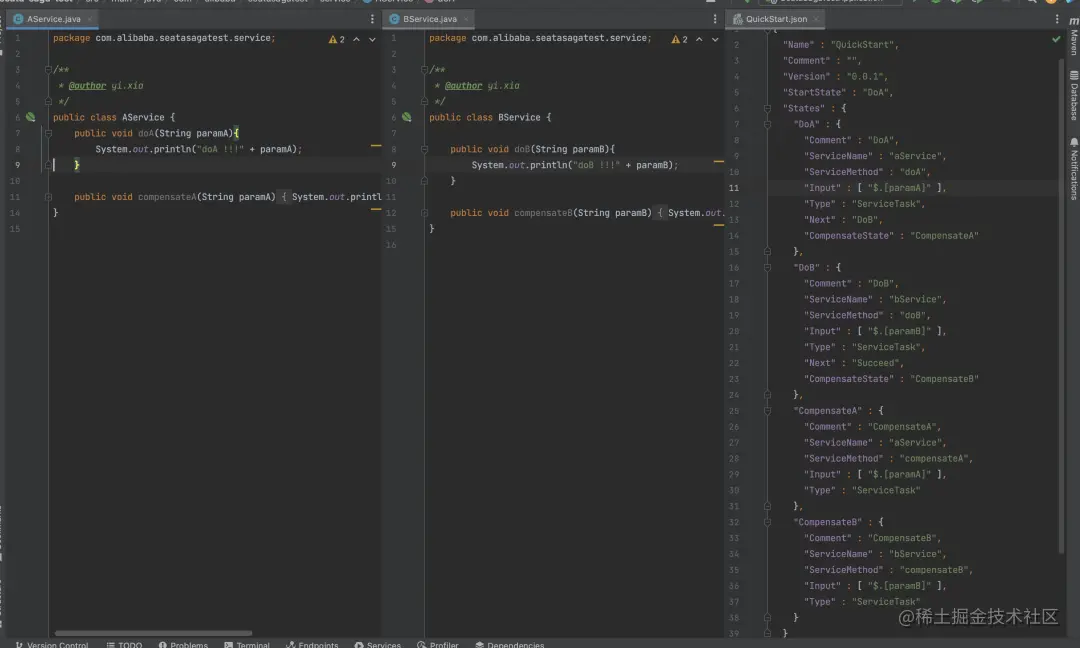The height and width of the screenshot is (648, 1080).
Task: Click line number 11 in QuickStart.json gutter
Action: 734,188
